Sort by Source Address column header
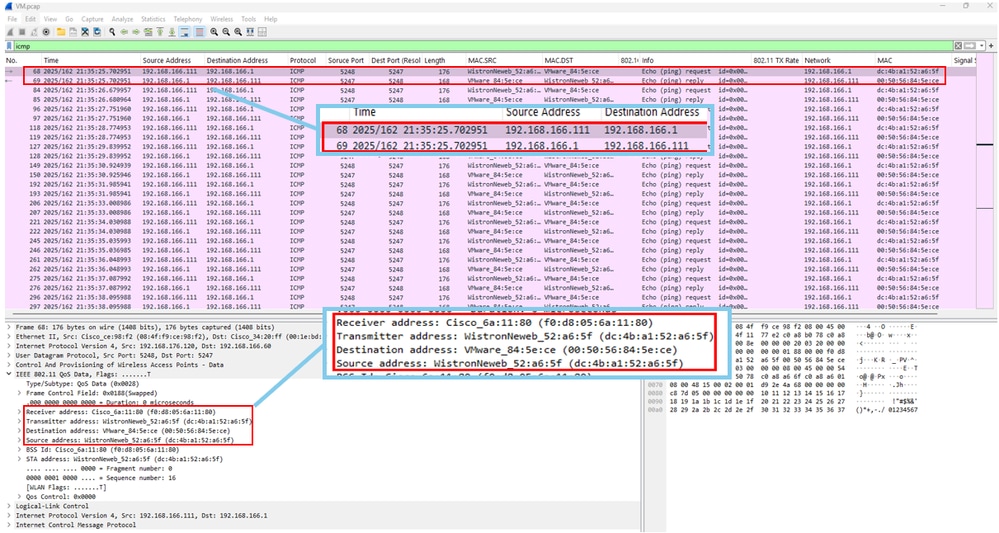999x533 pixels. pos(166,60)
